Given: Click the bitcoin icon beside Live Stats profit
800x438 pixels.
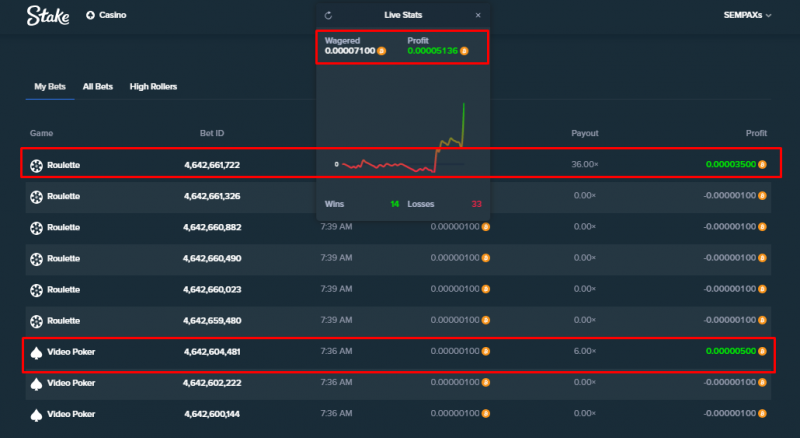Looking at the screenshot, I should tap(464, 51).
